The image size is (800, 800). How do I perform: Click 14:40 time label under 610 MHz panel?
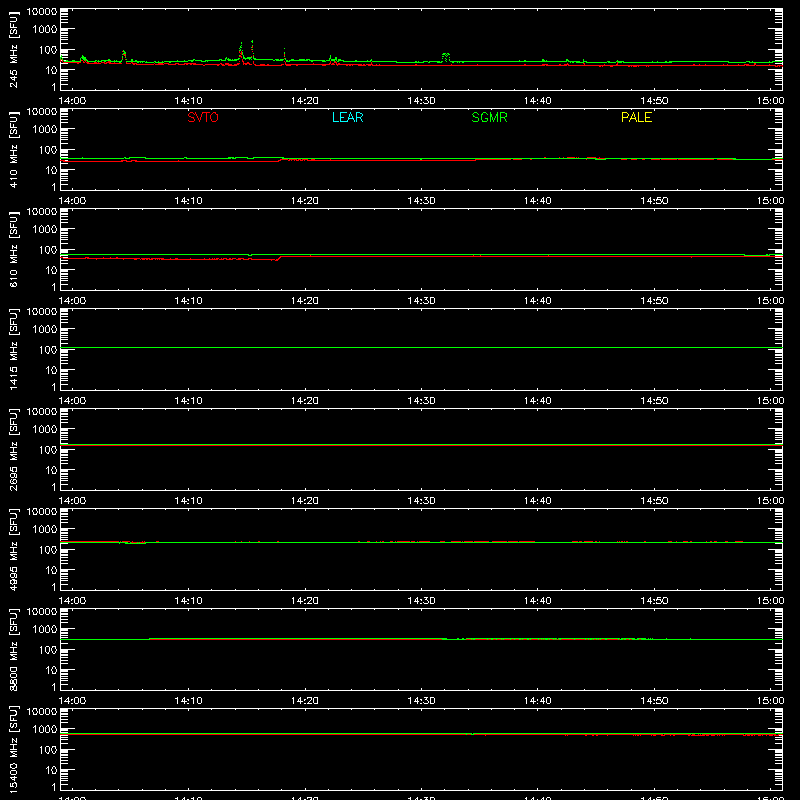(538, 301)
